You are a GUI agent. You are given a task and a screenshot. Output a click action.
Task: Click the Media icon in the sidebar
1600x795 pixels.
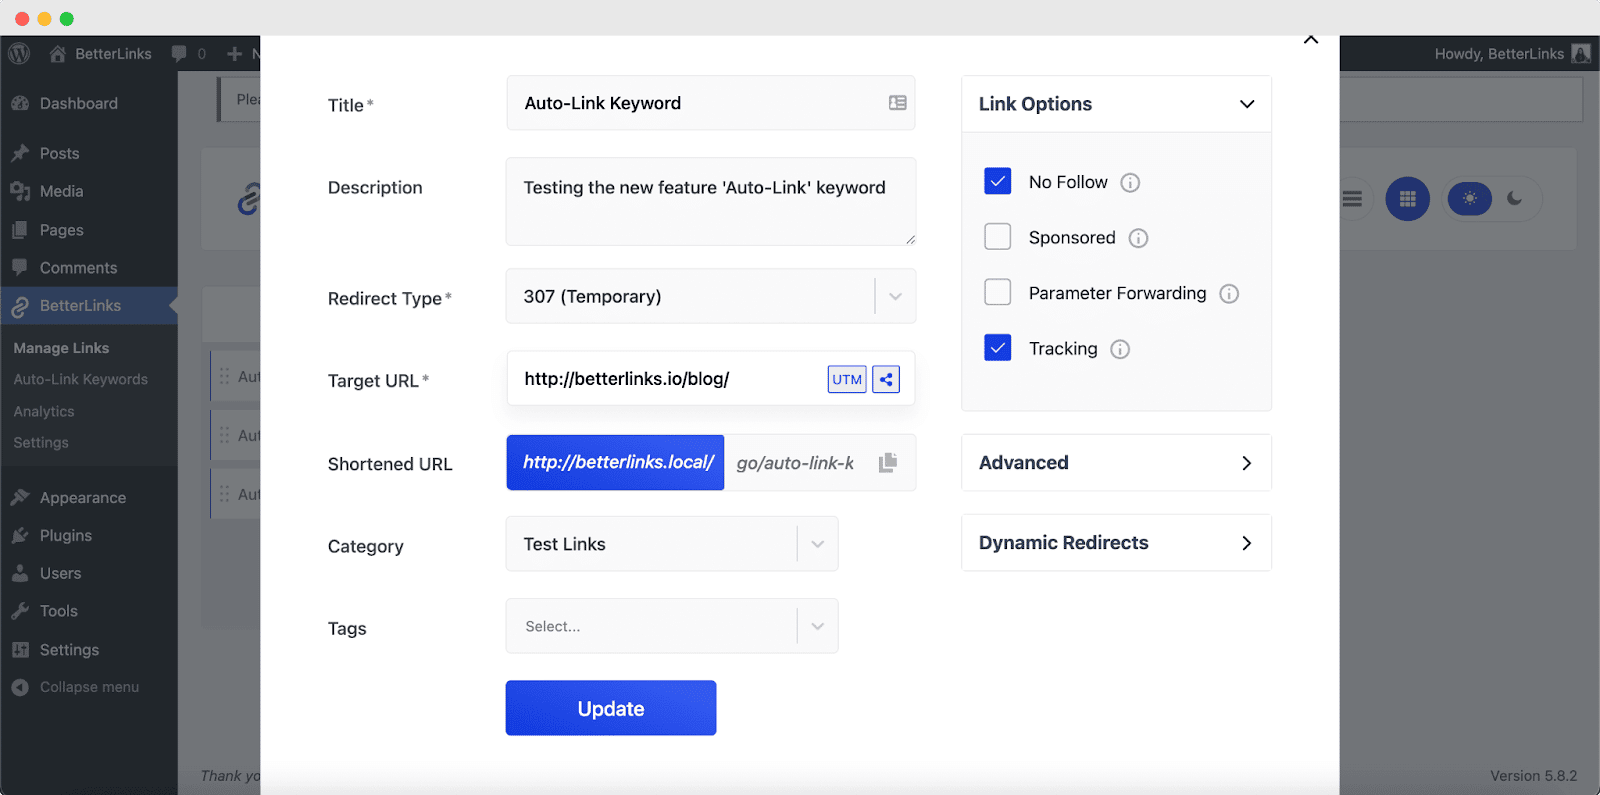pos(20,191)
